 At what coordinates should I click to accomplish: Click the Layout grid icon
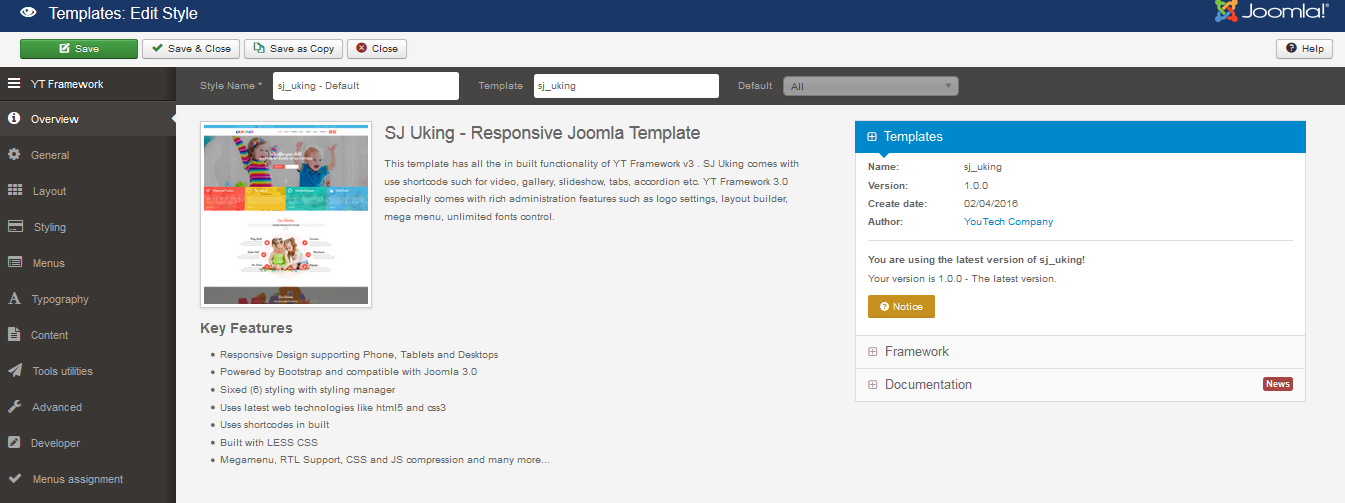[15, 191]
